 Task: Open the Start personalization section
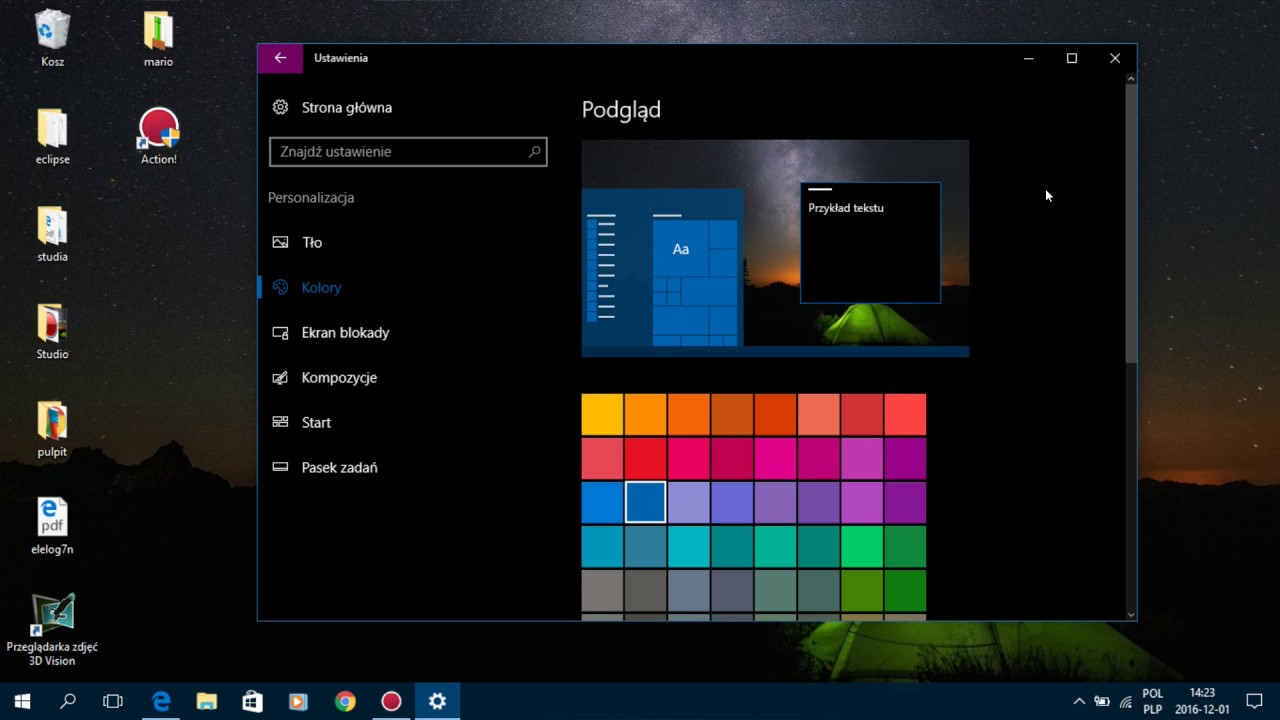click(x=302, y=422)
